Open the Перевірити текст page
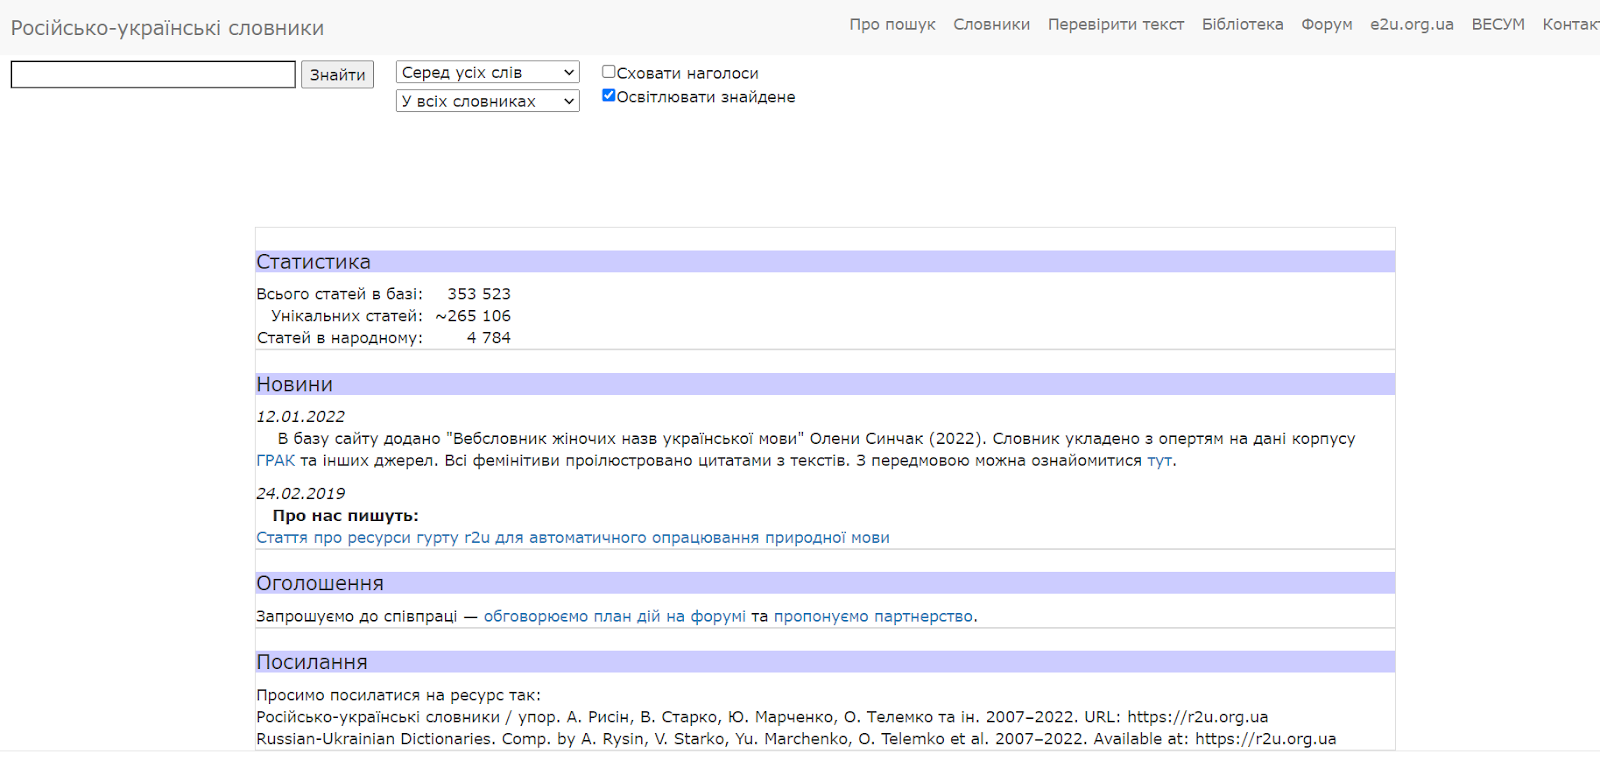 [x=1115, y=25]
